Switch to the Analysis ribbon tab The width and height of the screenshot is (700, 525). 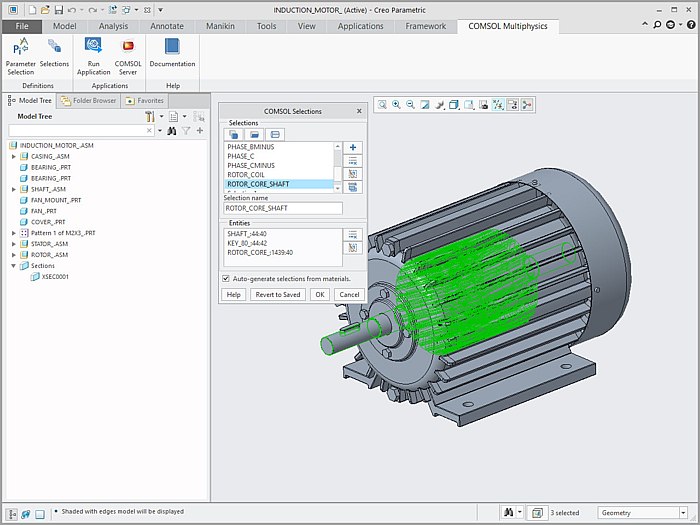coord(113,26)
